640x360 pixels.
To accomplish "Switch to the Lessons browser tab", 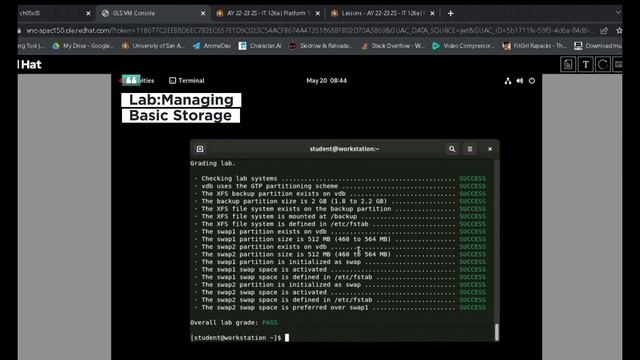I will click(x=382, y=13).
